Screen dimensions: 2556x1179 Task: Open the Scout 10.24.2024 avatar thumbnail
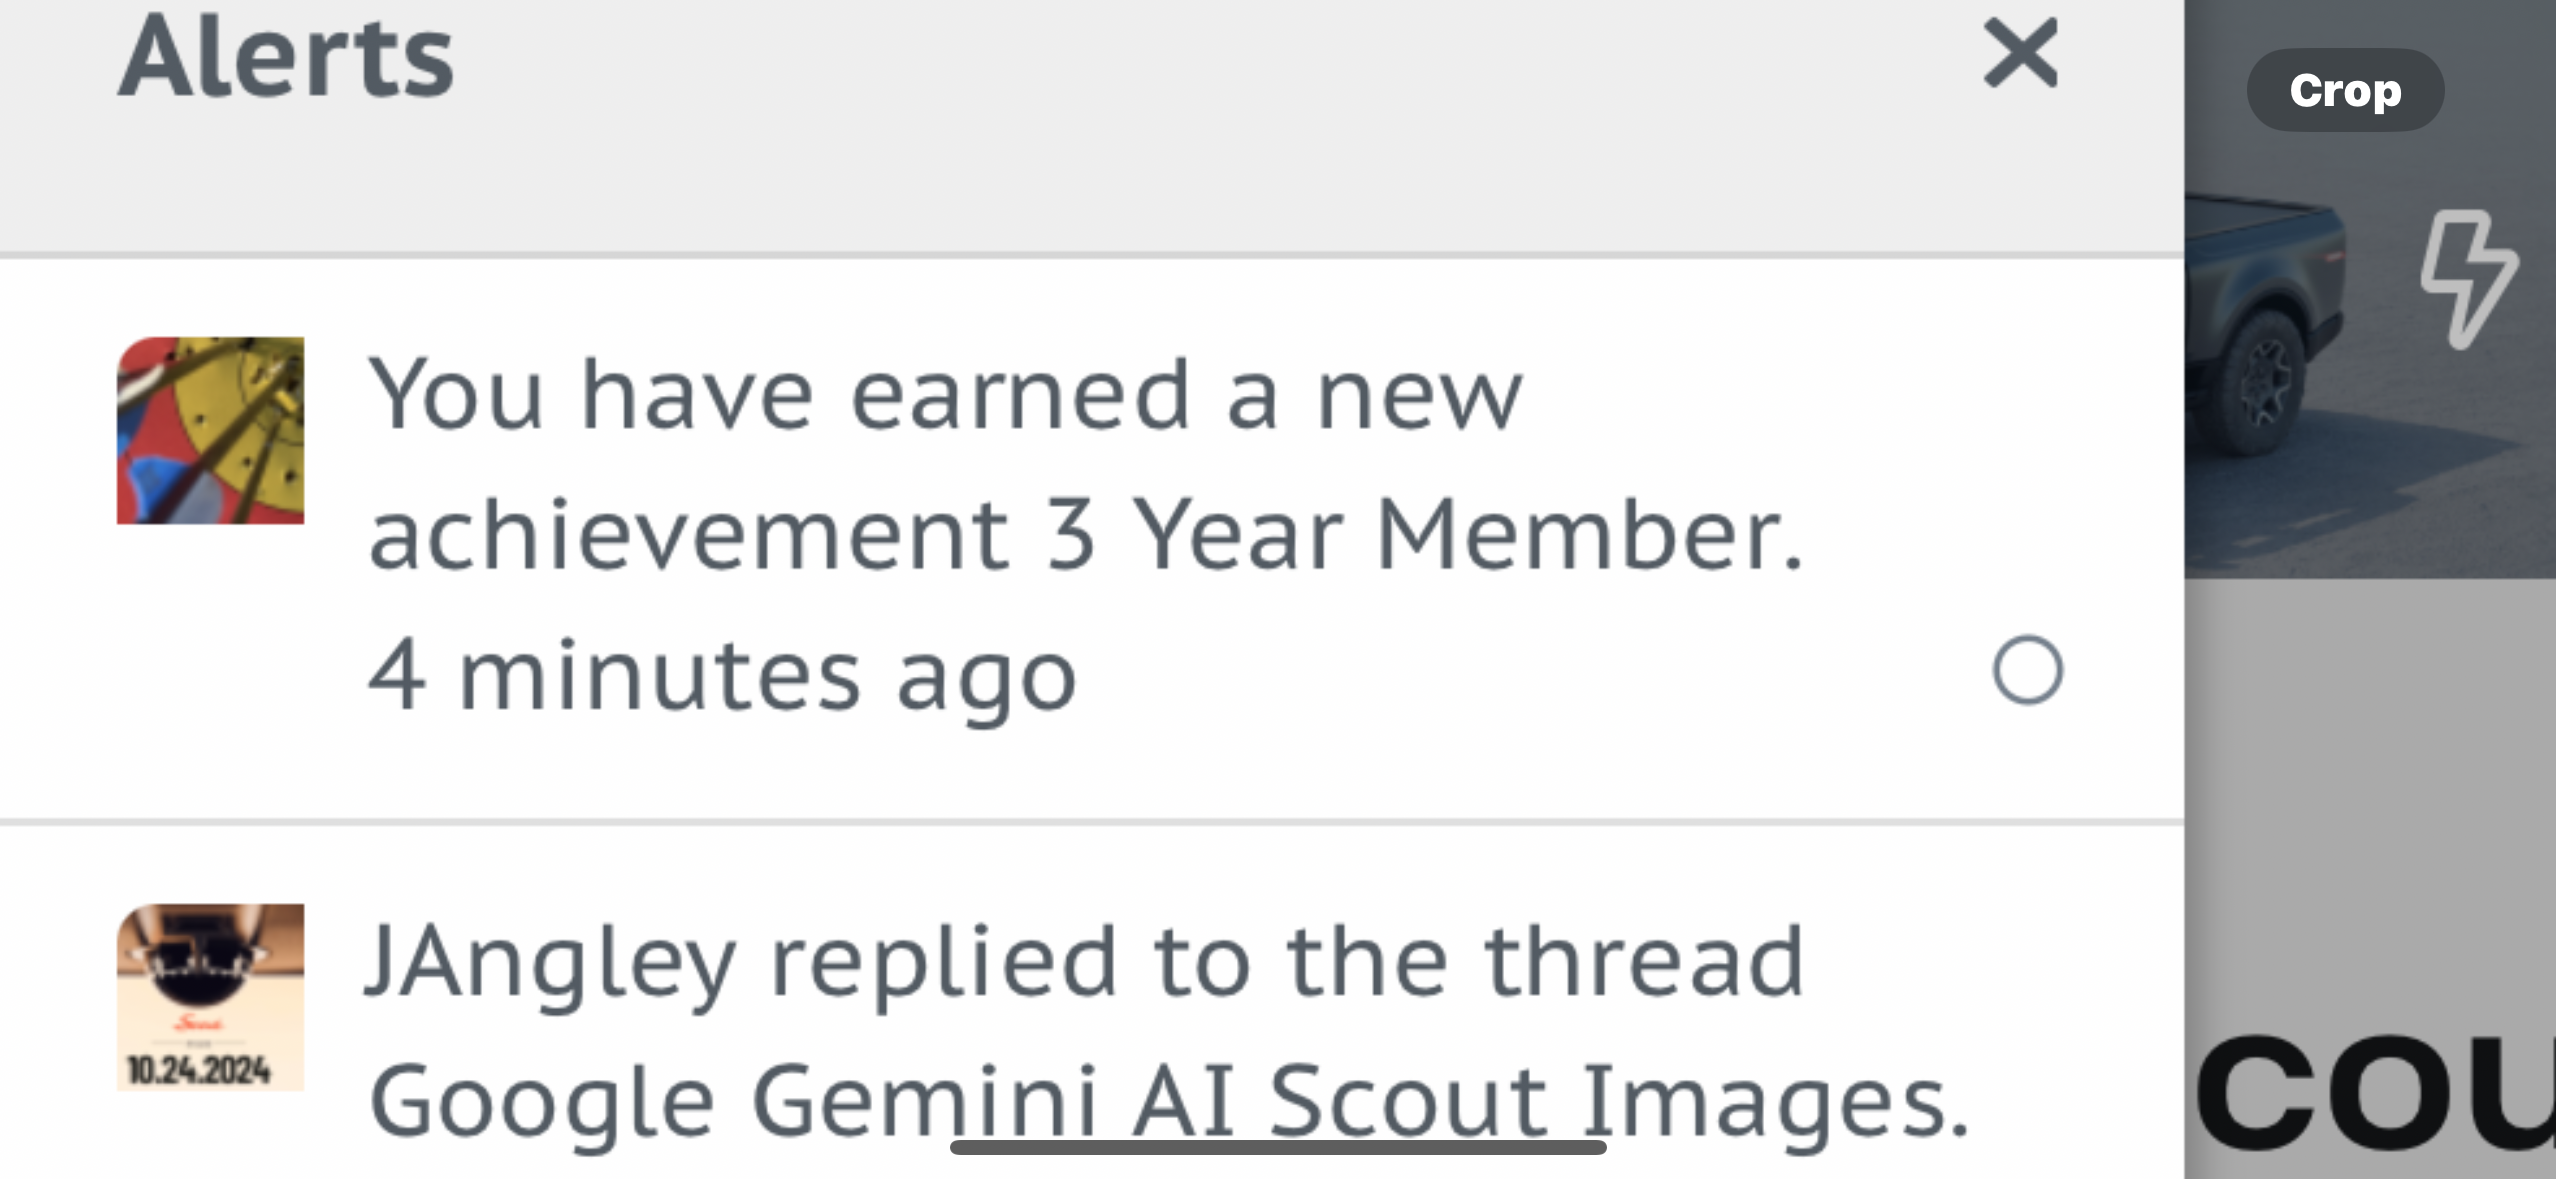coord(211,997)
